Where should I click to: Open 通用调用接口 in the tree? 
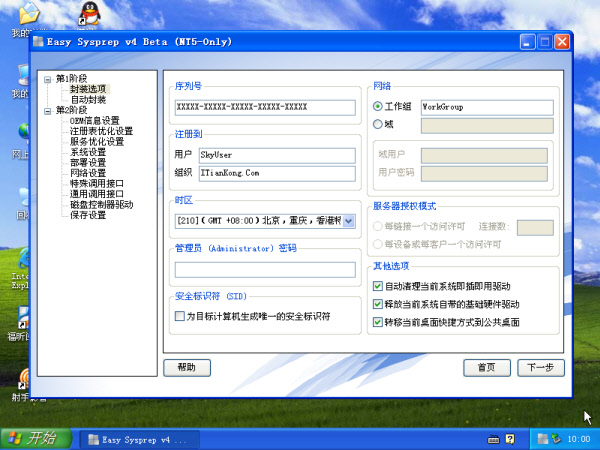(97, 194)
